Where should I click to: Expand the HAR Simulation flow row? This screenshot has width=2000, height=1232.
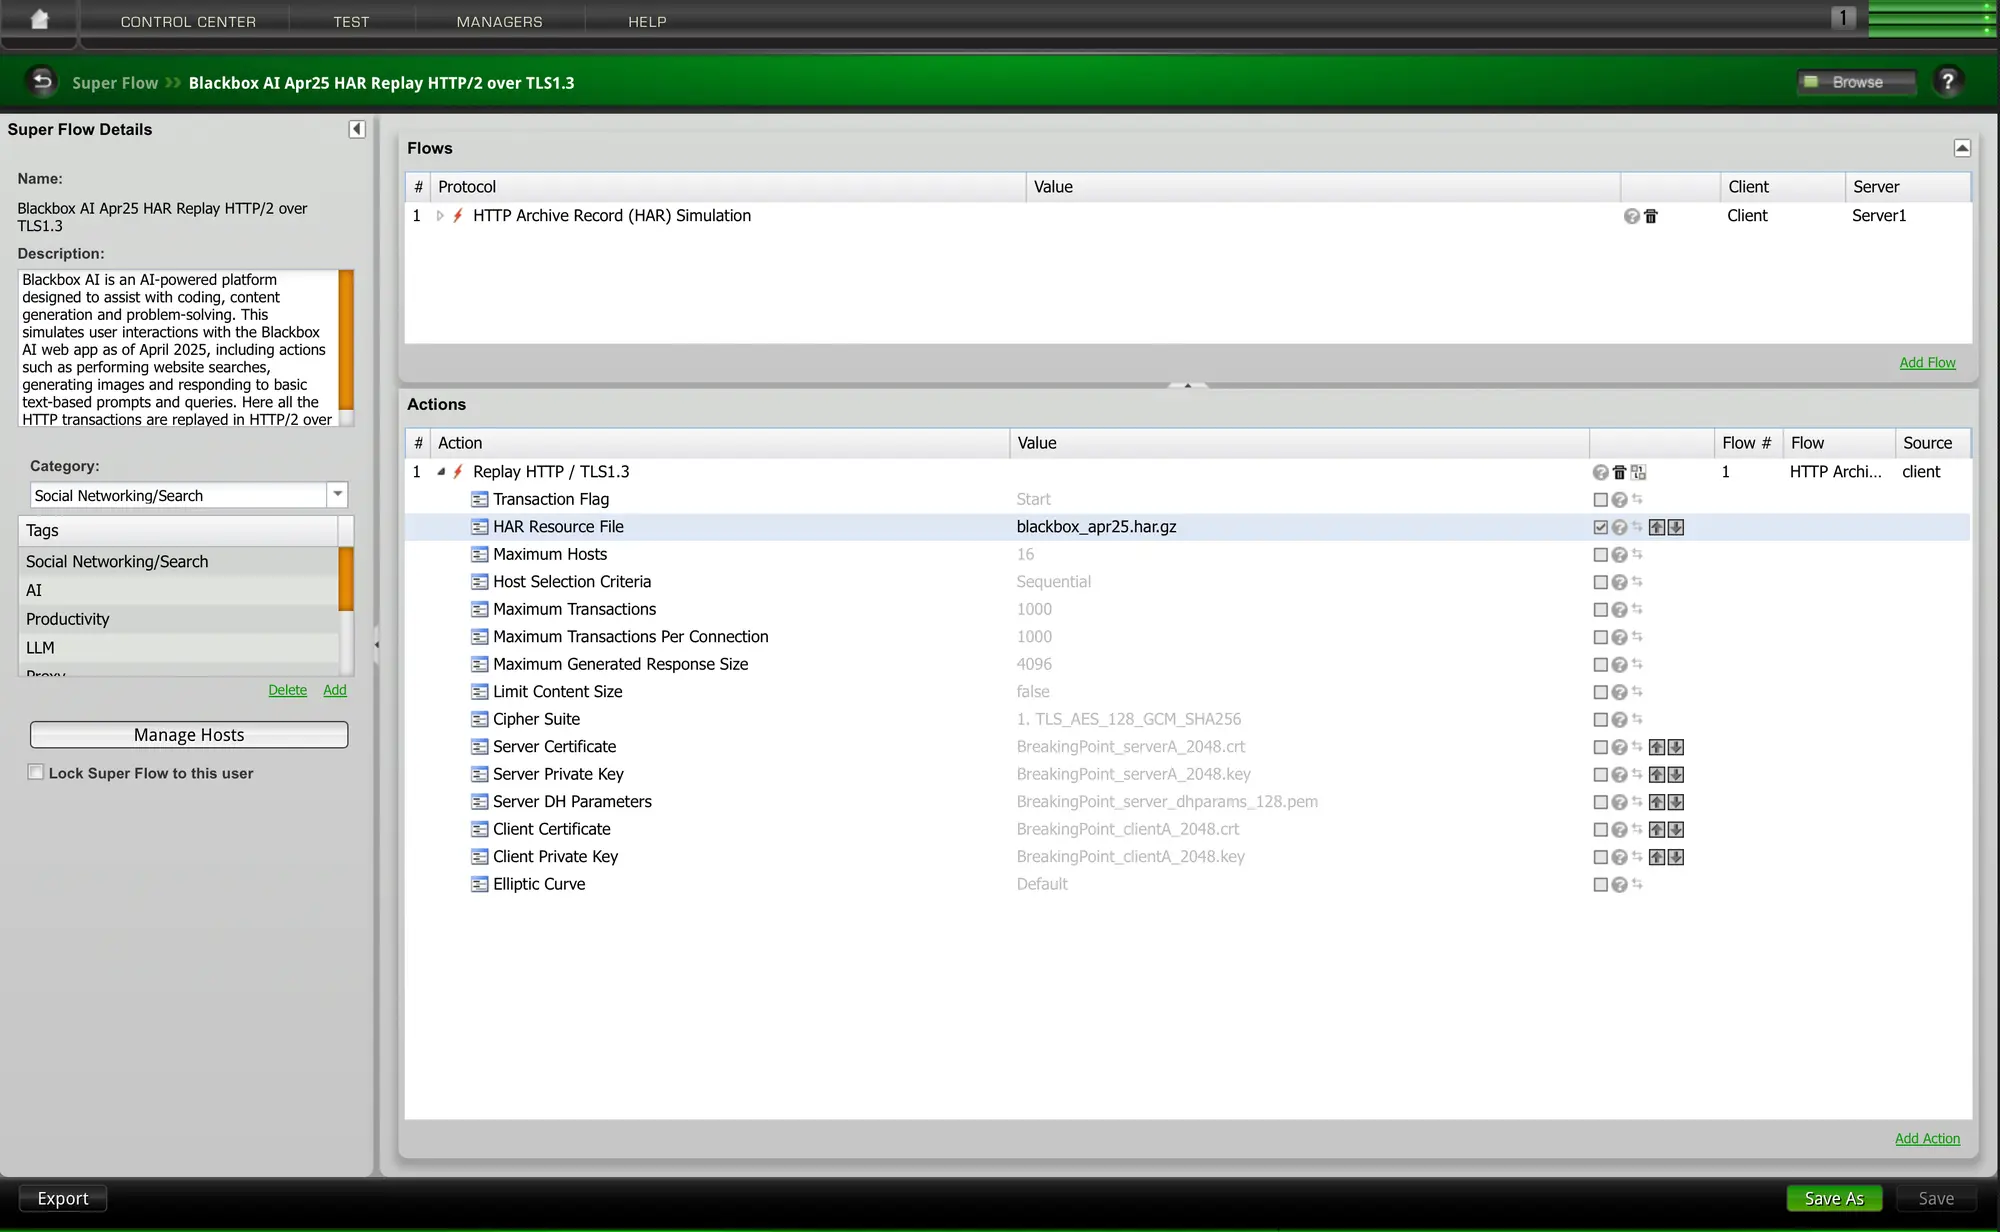tap(440, 216)
